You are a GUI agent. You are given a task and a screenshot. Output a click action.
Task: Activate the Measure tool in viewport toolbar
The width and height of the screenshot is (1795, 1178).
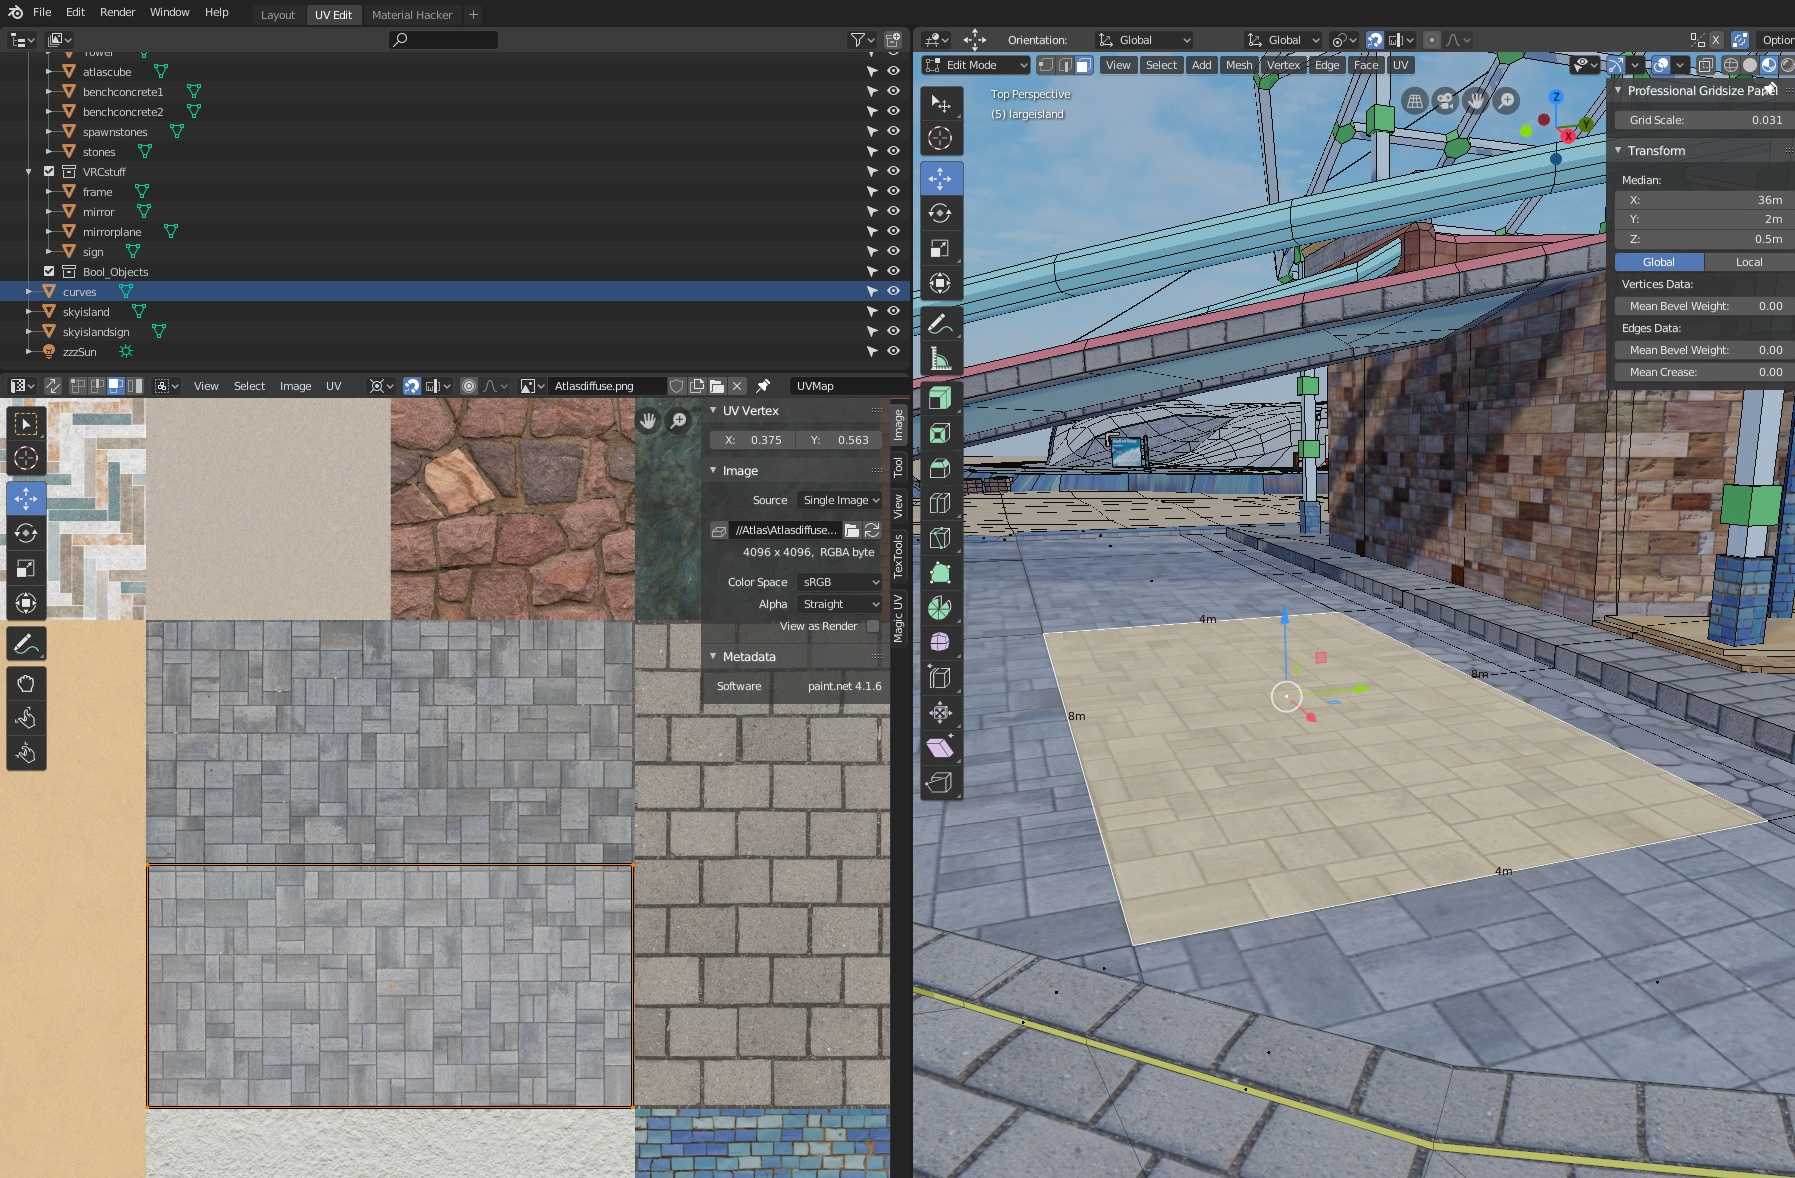pos(940,358)
